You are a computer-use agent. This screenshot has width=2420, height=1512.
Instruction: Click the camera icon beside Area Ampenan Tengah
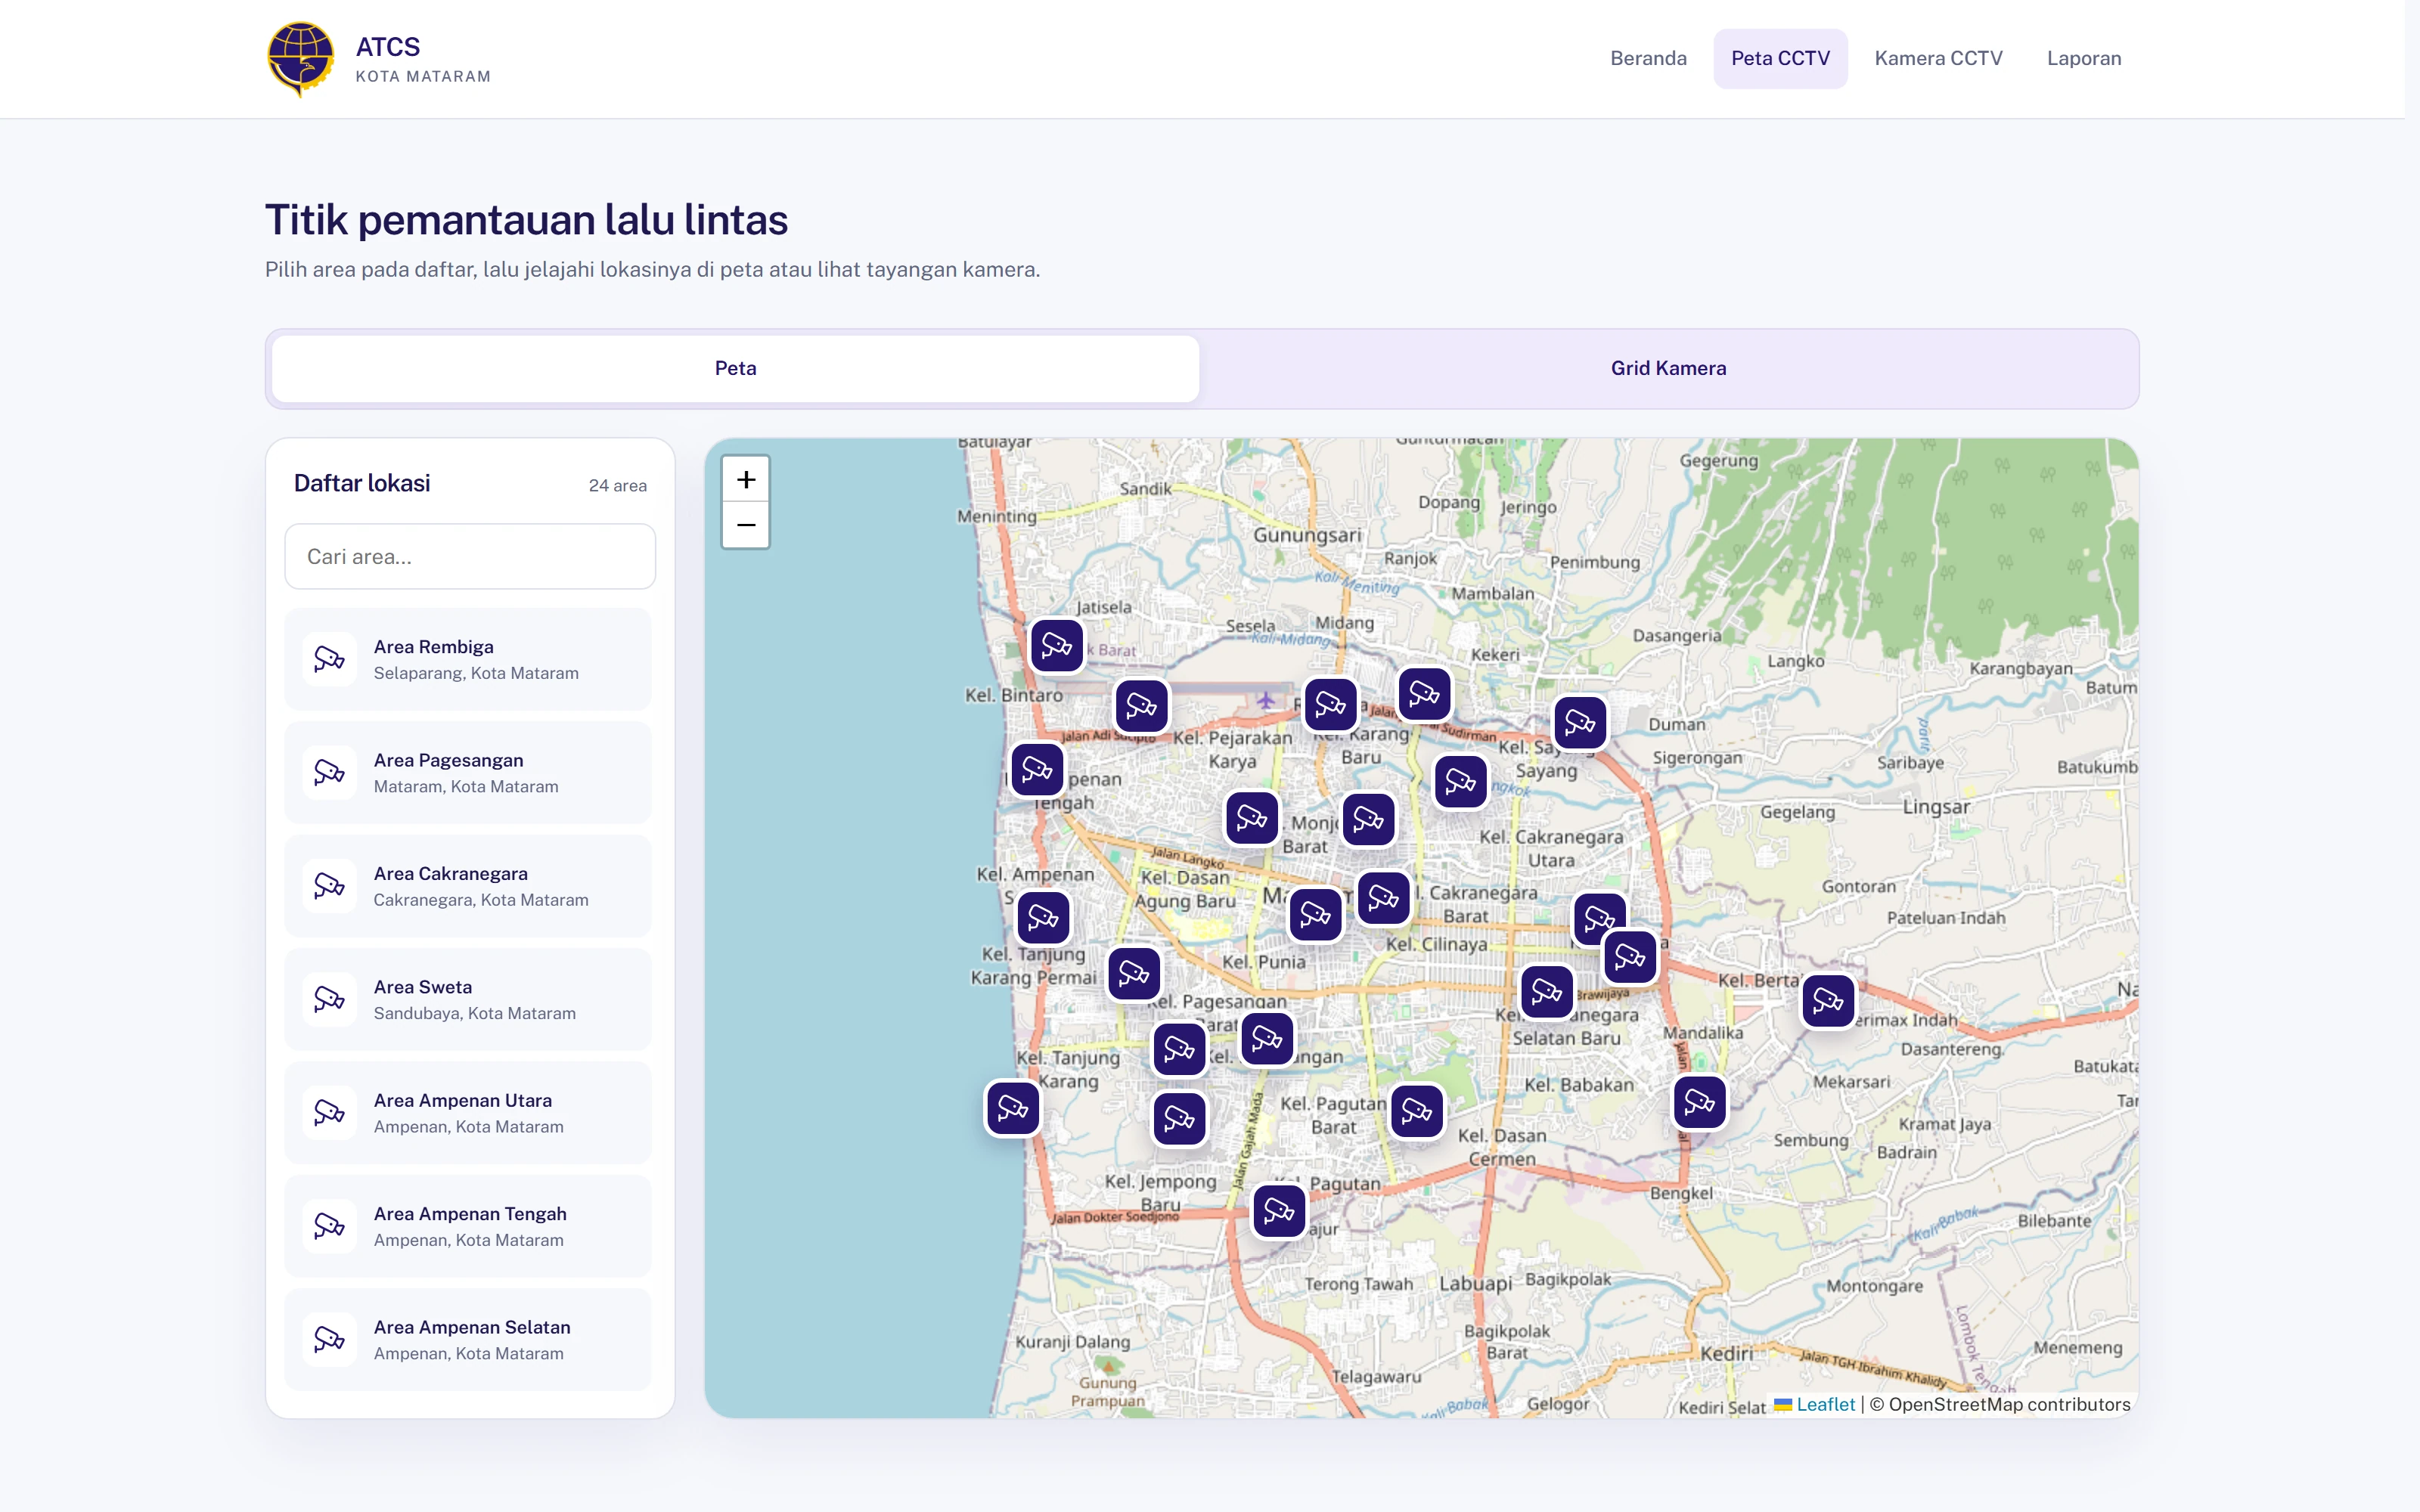pyautogui.click(x=330, y=1226)
